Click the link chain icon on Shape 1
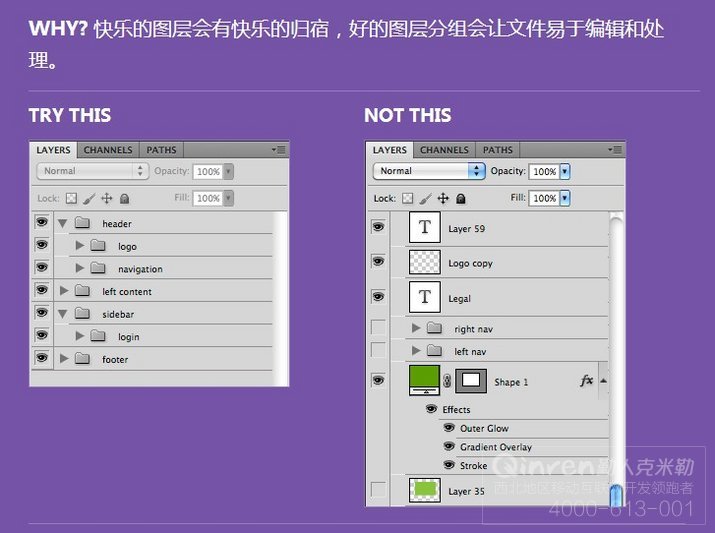The height and width of the screenshot is (533, 715). [x=447, y=381]
